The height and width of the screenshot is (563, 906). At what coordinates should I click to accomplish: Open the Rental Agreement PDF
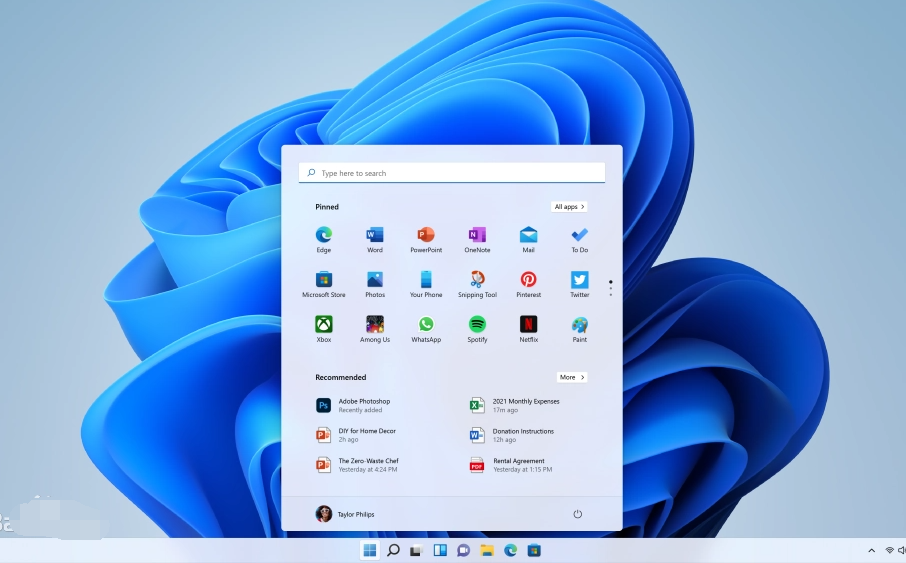tap(520, 465)
